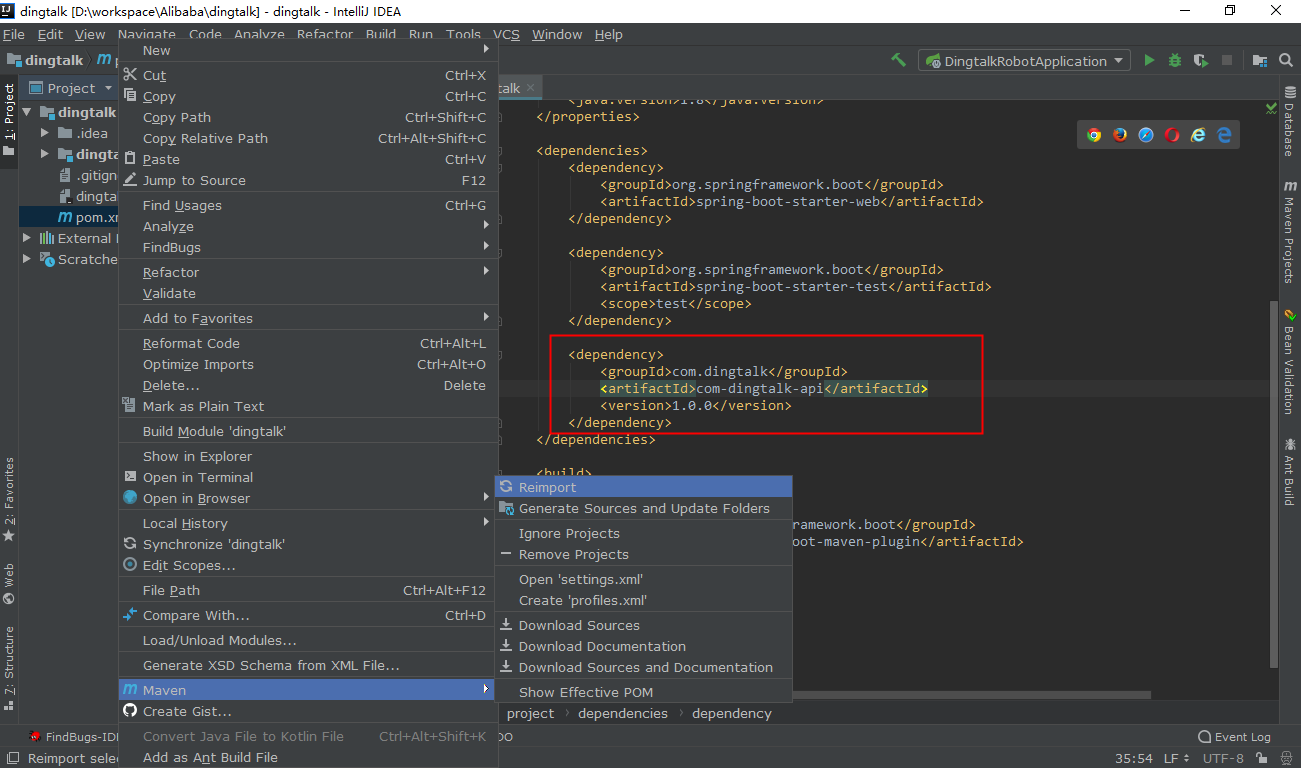Run DingtalkRobotApplication with the green play icon

click(x=1149, y=60)
